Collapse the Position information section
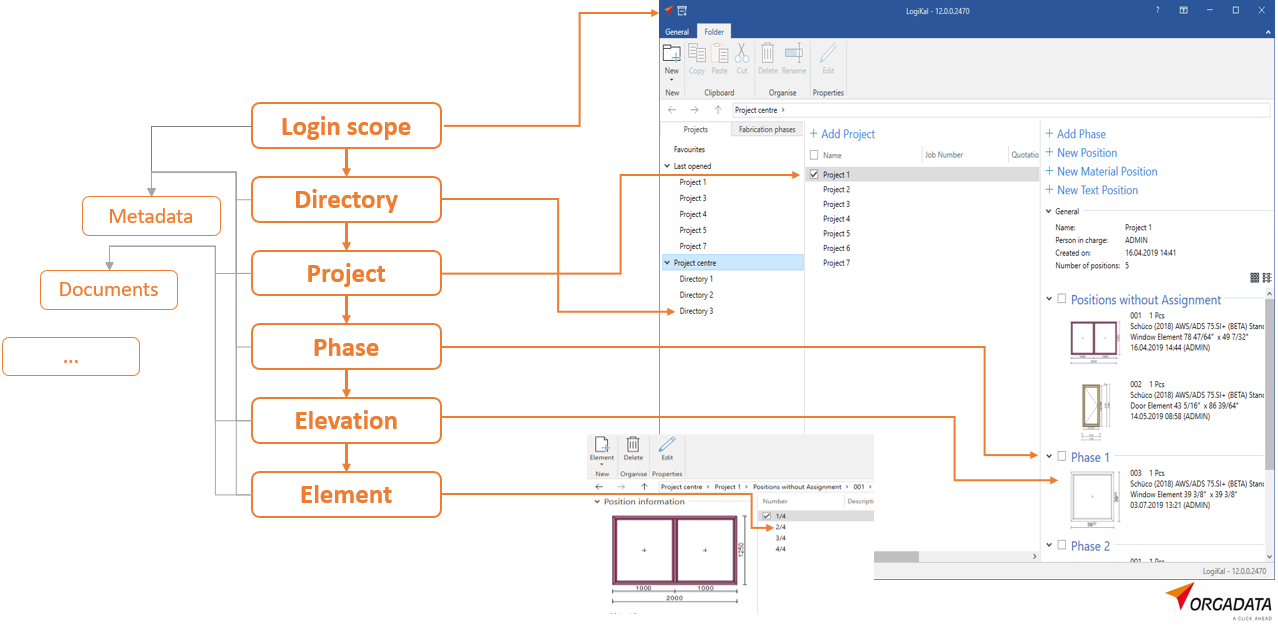Screen dimensions: 1278x629 (597, 502)
